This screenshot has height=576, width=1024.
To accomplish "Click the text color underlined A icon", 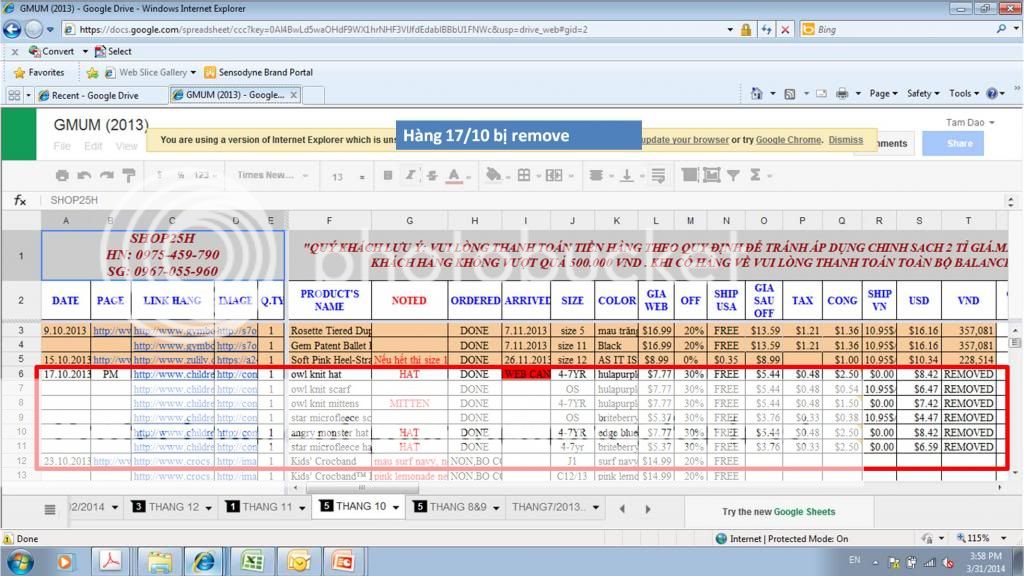I will [x=455, y=175].
